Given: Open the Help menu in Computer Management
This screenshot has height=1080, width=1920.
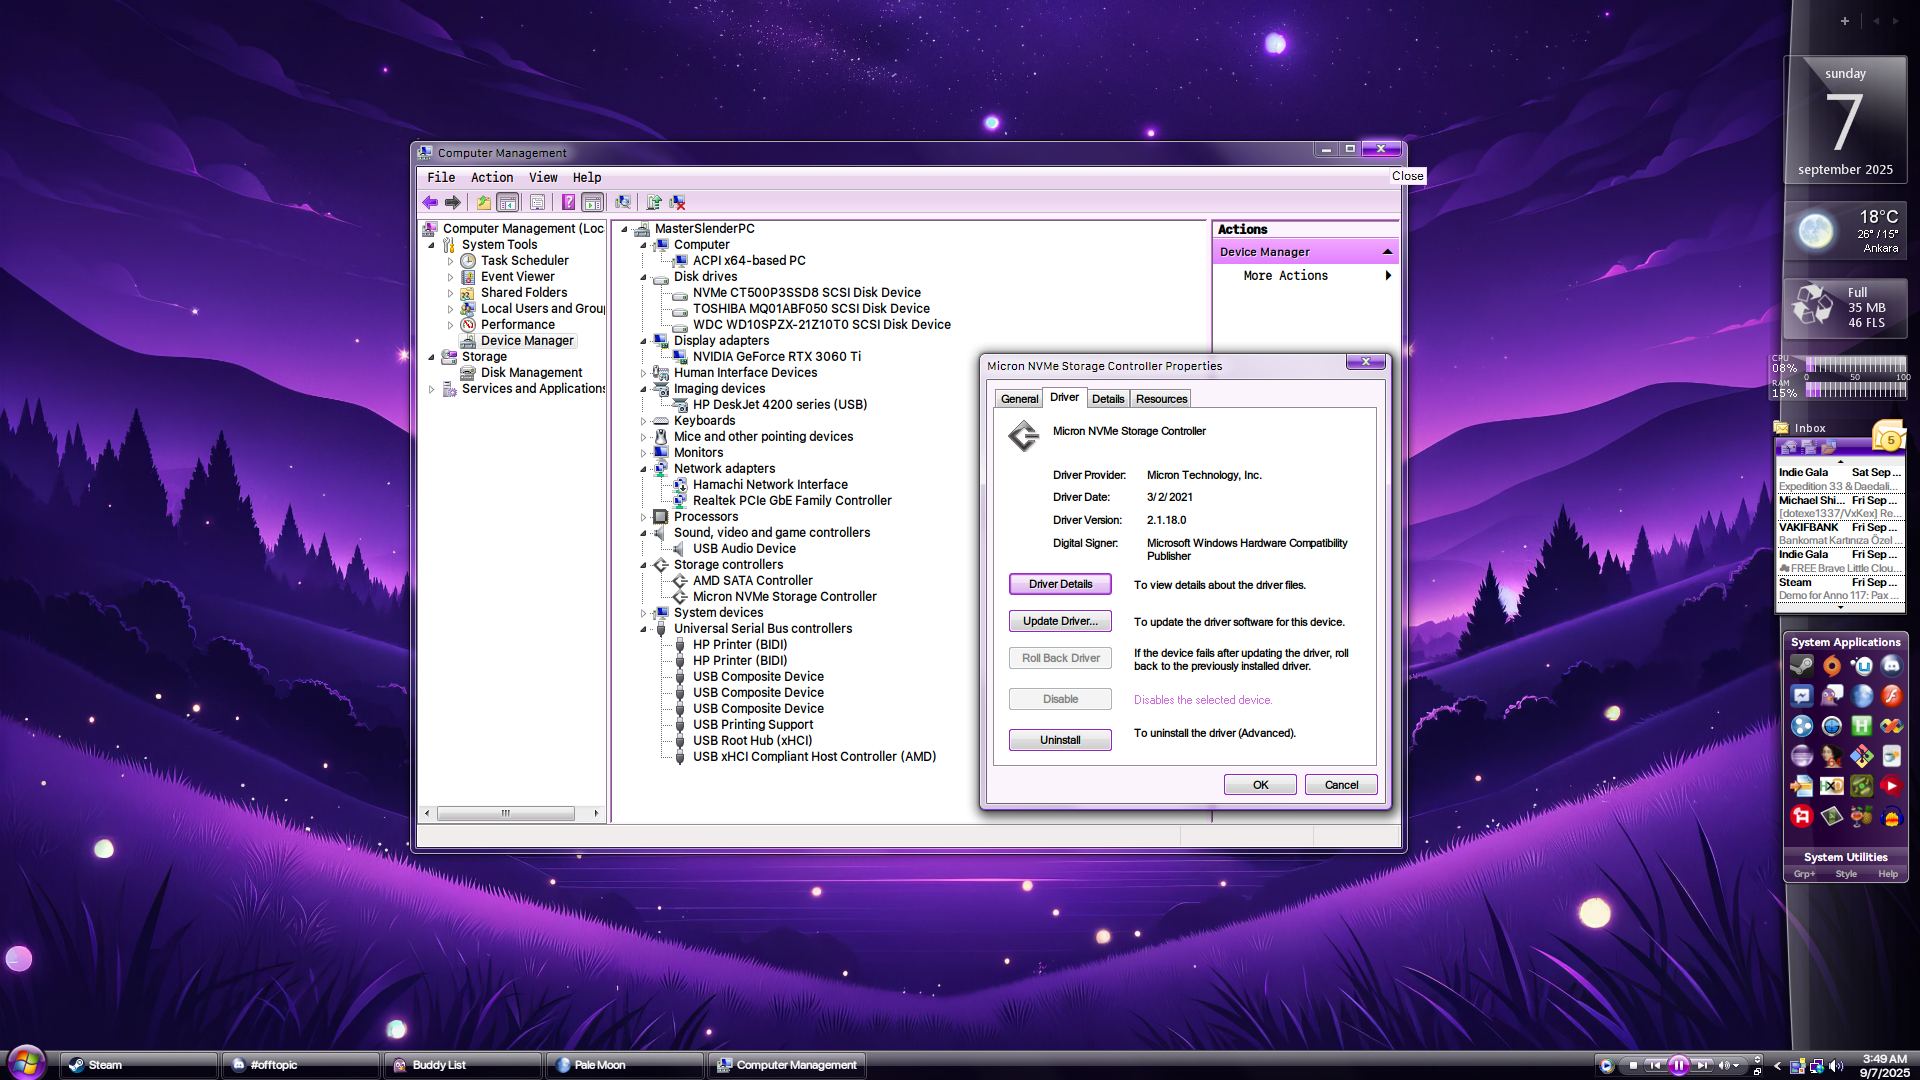Looking at the screenshot, I should [x=587, y=178].
